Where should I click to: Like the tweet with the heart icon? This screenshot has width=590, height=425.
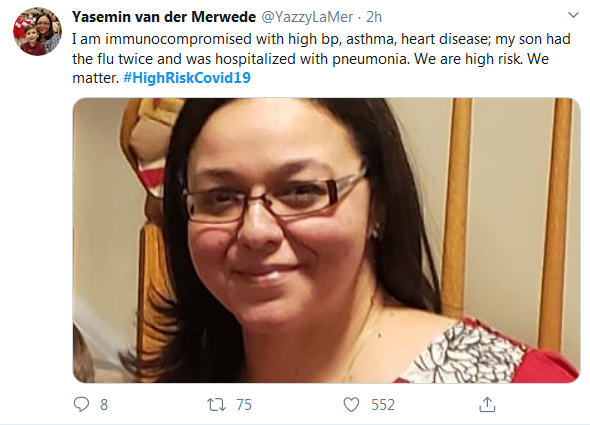tap(351, 405)
